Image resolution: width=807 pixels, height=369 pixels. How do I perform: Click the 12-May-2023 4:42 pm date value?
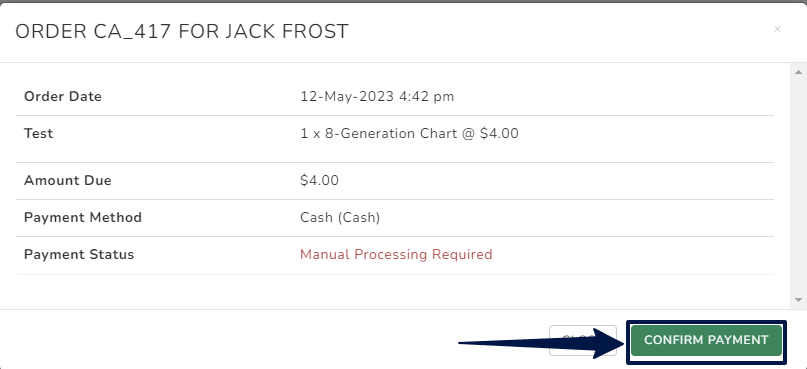coord(377,96)
